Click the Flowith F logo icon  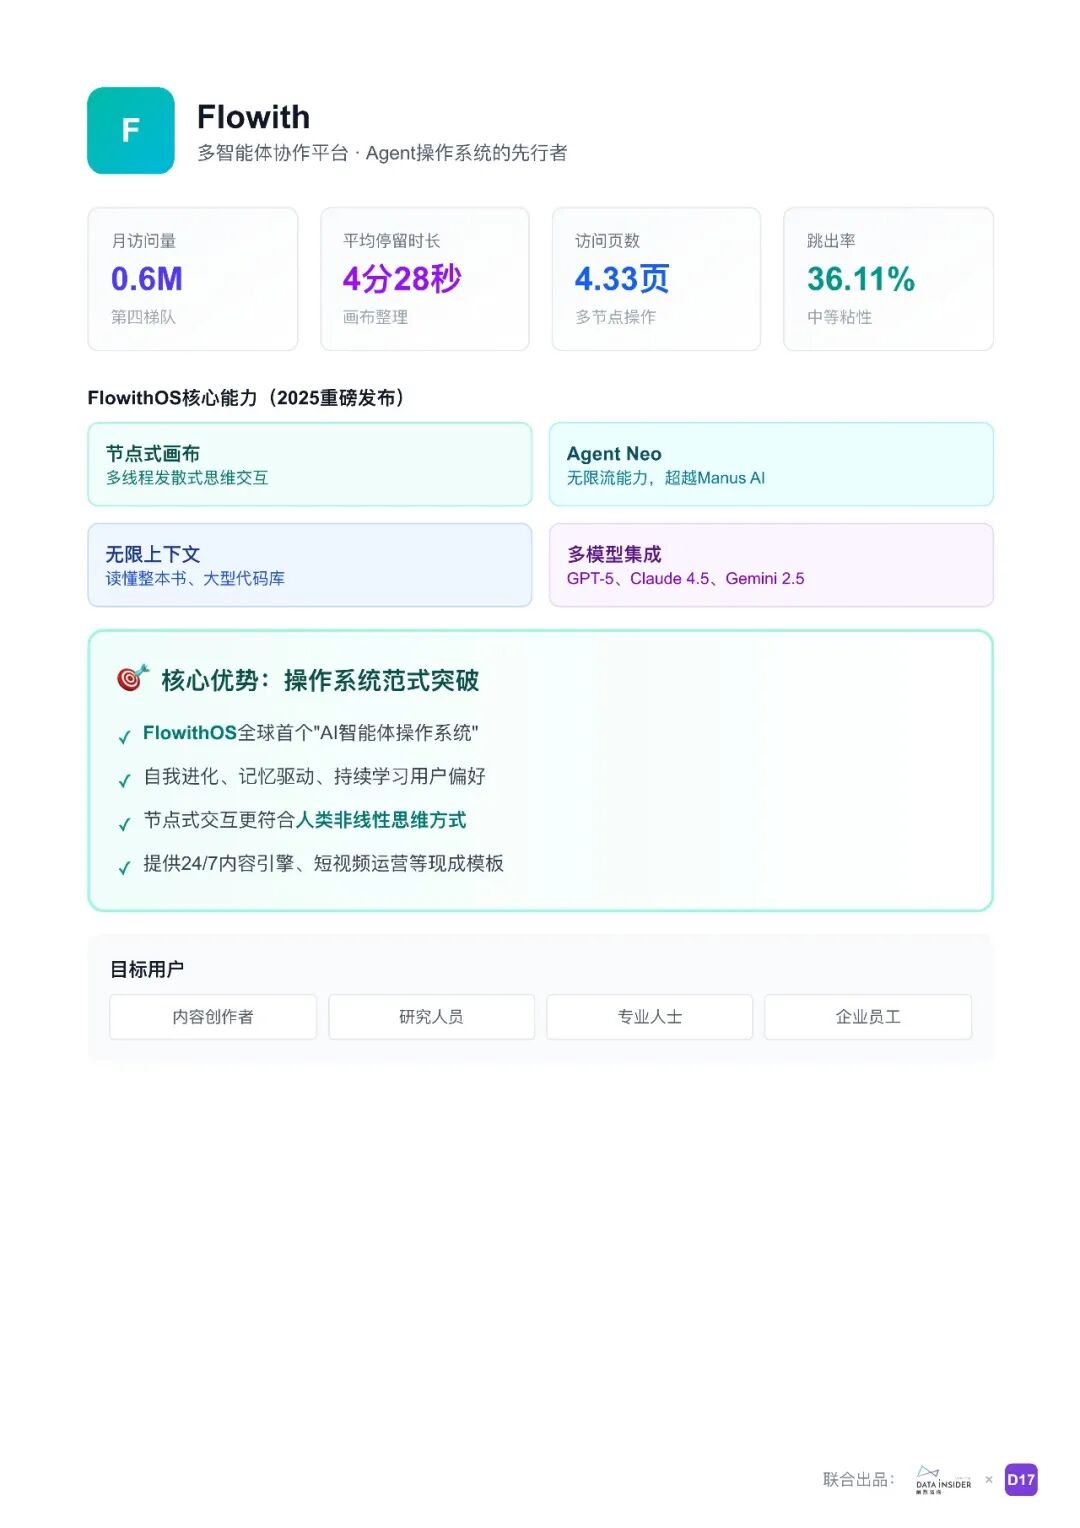click(131, 131)
